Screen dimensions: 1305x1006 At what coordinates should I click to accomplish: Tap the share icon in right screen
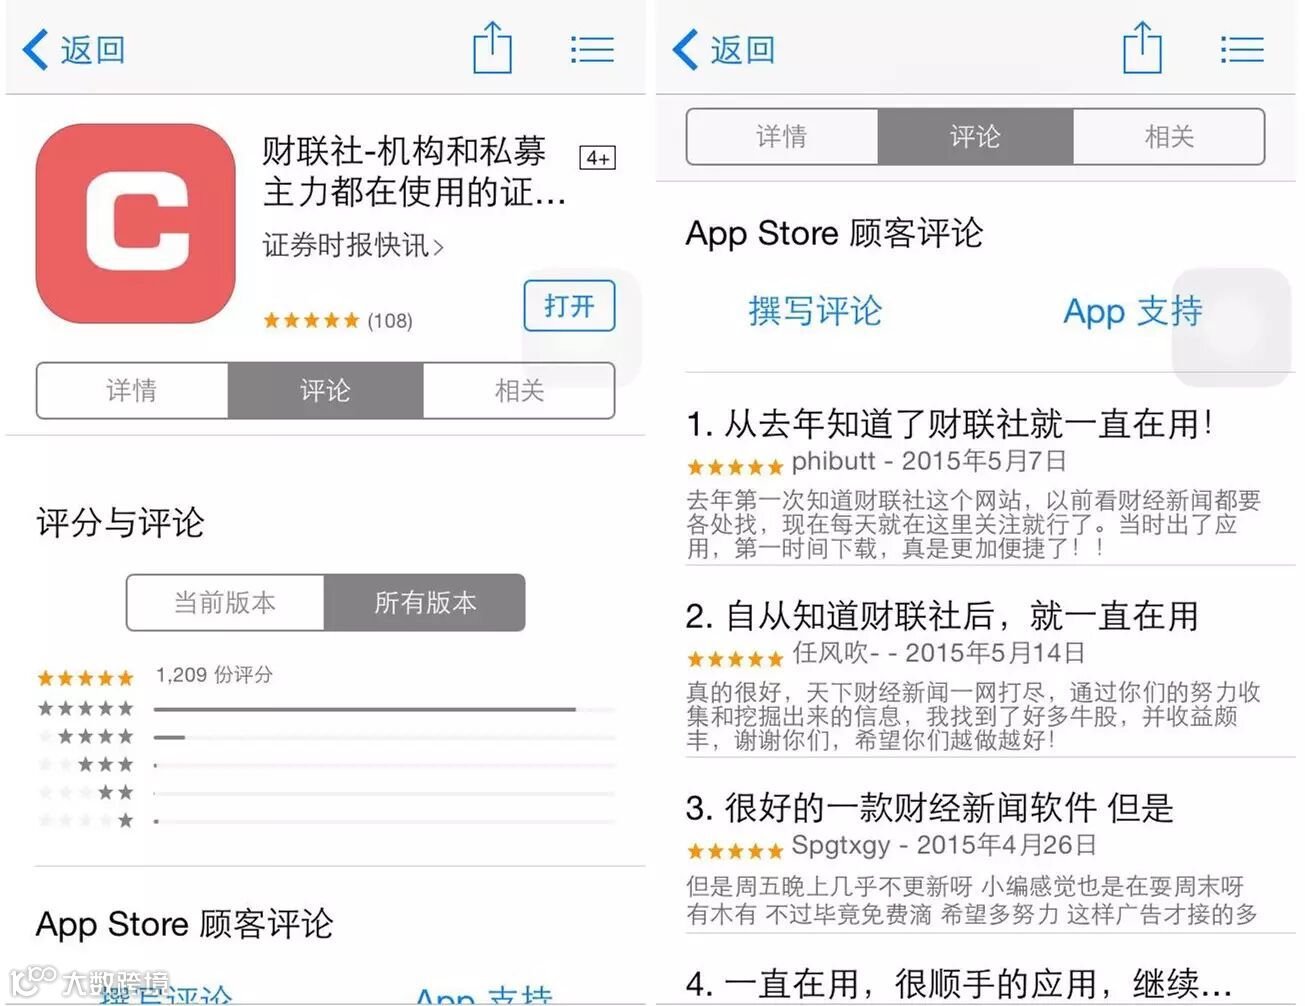(x=1141, y=49)
